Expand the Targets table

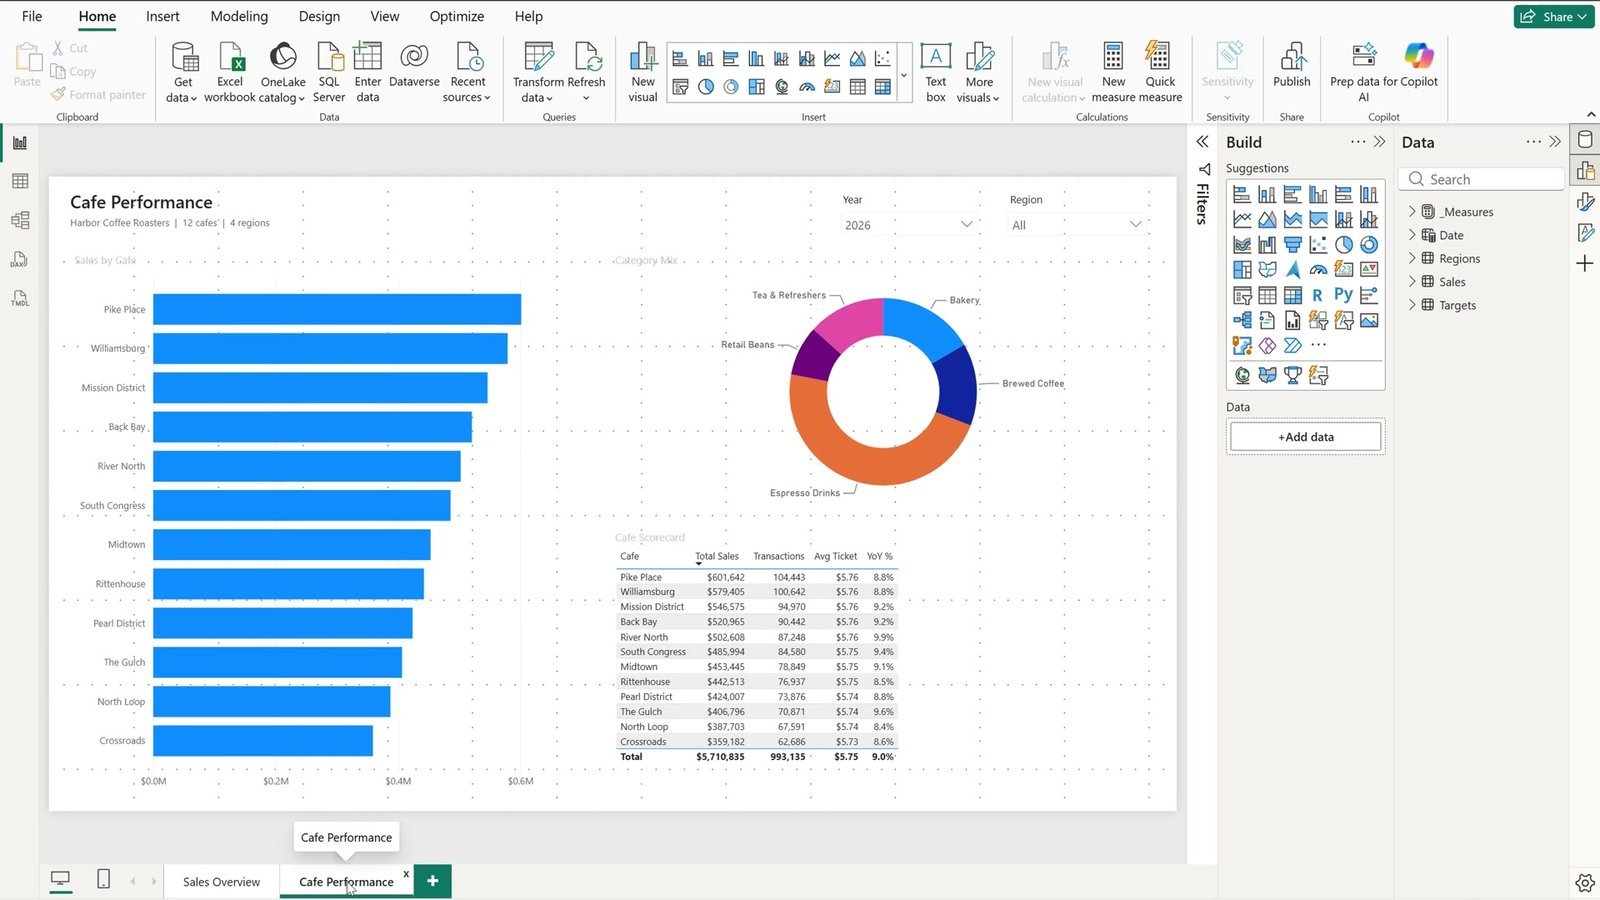(1412, 305)
